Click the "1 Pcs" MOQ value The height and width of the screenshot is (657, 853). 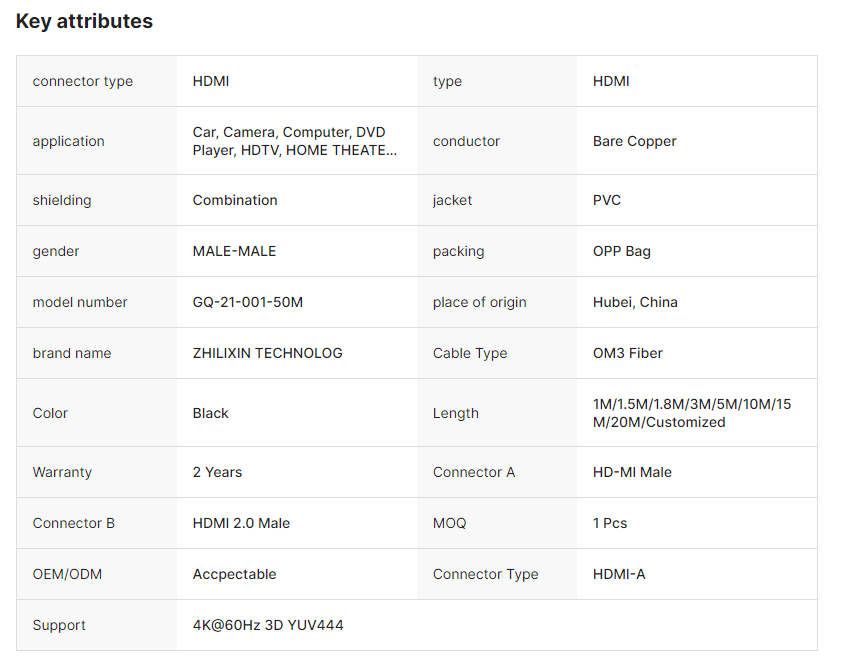click(610, 523)
